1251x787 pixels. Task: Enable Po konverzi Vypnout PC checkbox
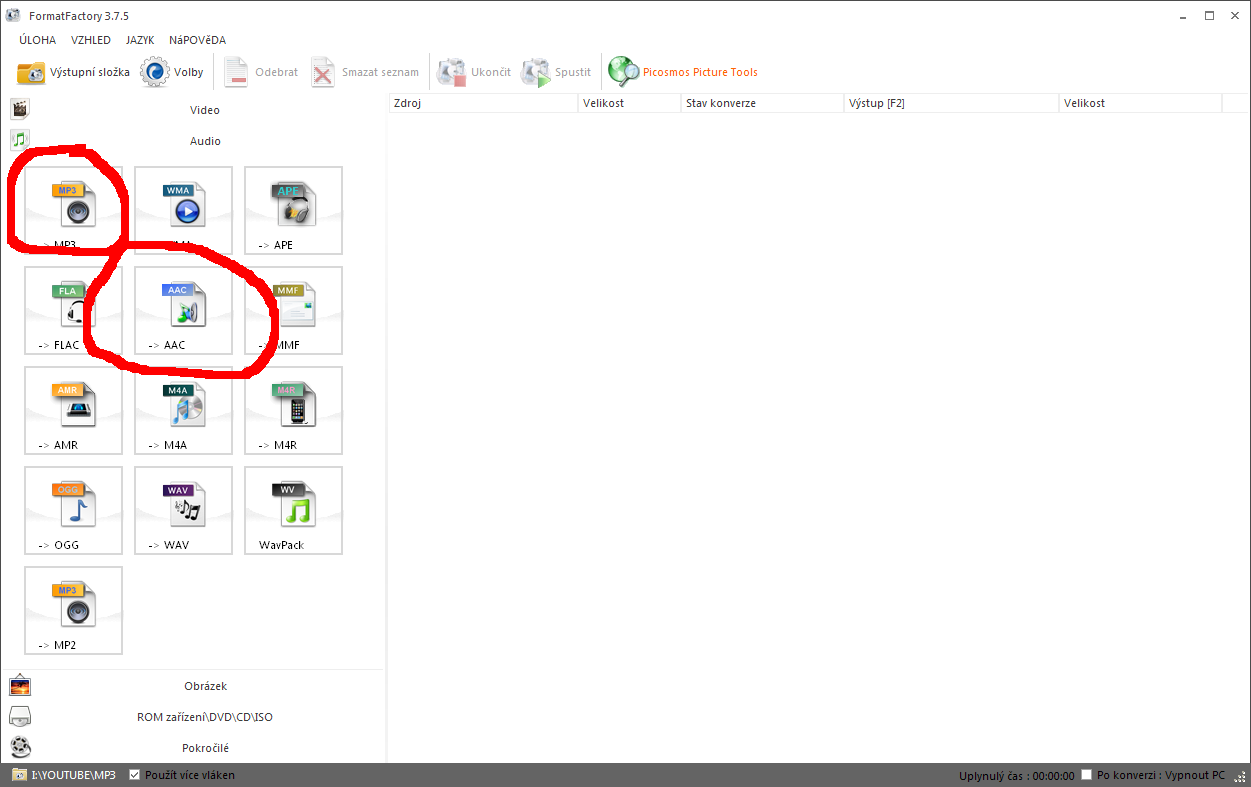[x=1087, y=775]
